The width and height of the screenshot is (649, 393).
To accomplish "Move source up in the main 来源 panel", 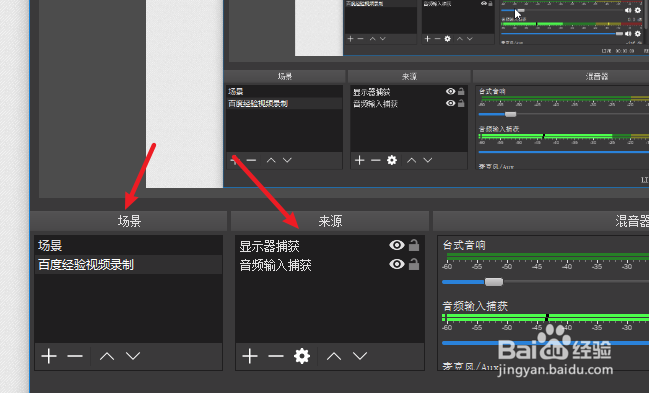I will click(334, 356).
